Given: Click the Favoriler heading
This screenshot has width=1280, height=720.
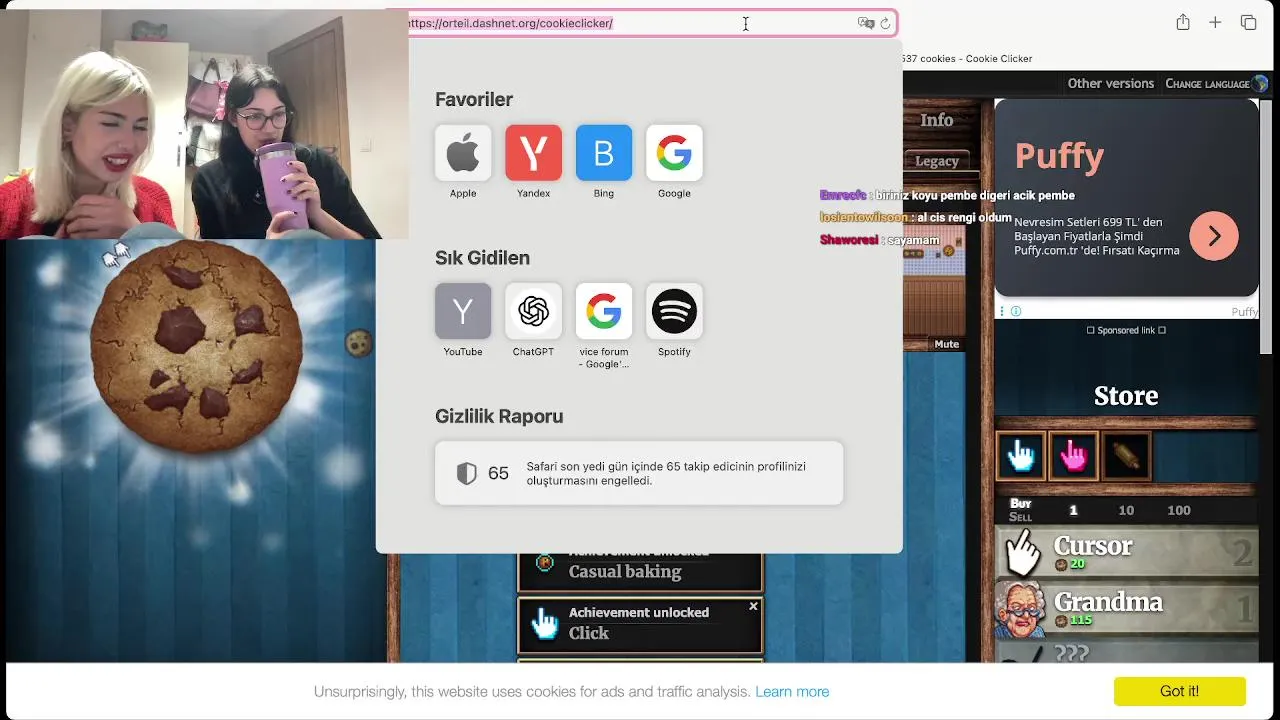Looking at the screenshot, I should coord(474,100).
